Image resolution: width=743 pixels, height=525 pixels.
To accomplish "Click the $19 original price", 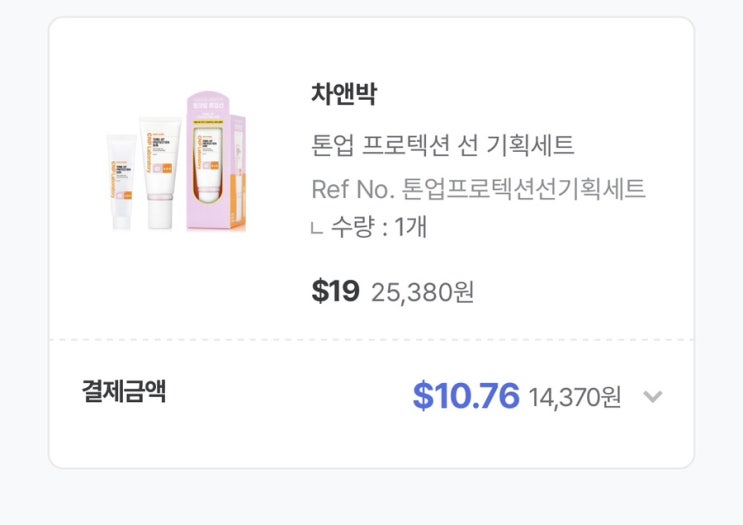I will (x=335, y=291).
